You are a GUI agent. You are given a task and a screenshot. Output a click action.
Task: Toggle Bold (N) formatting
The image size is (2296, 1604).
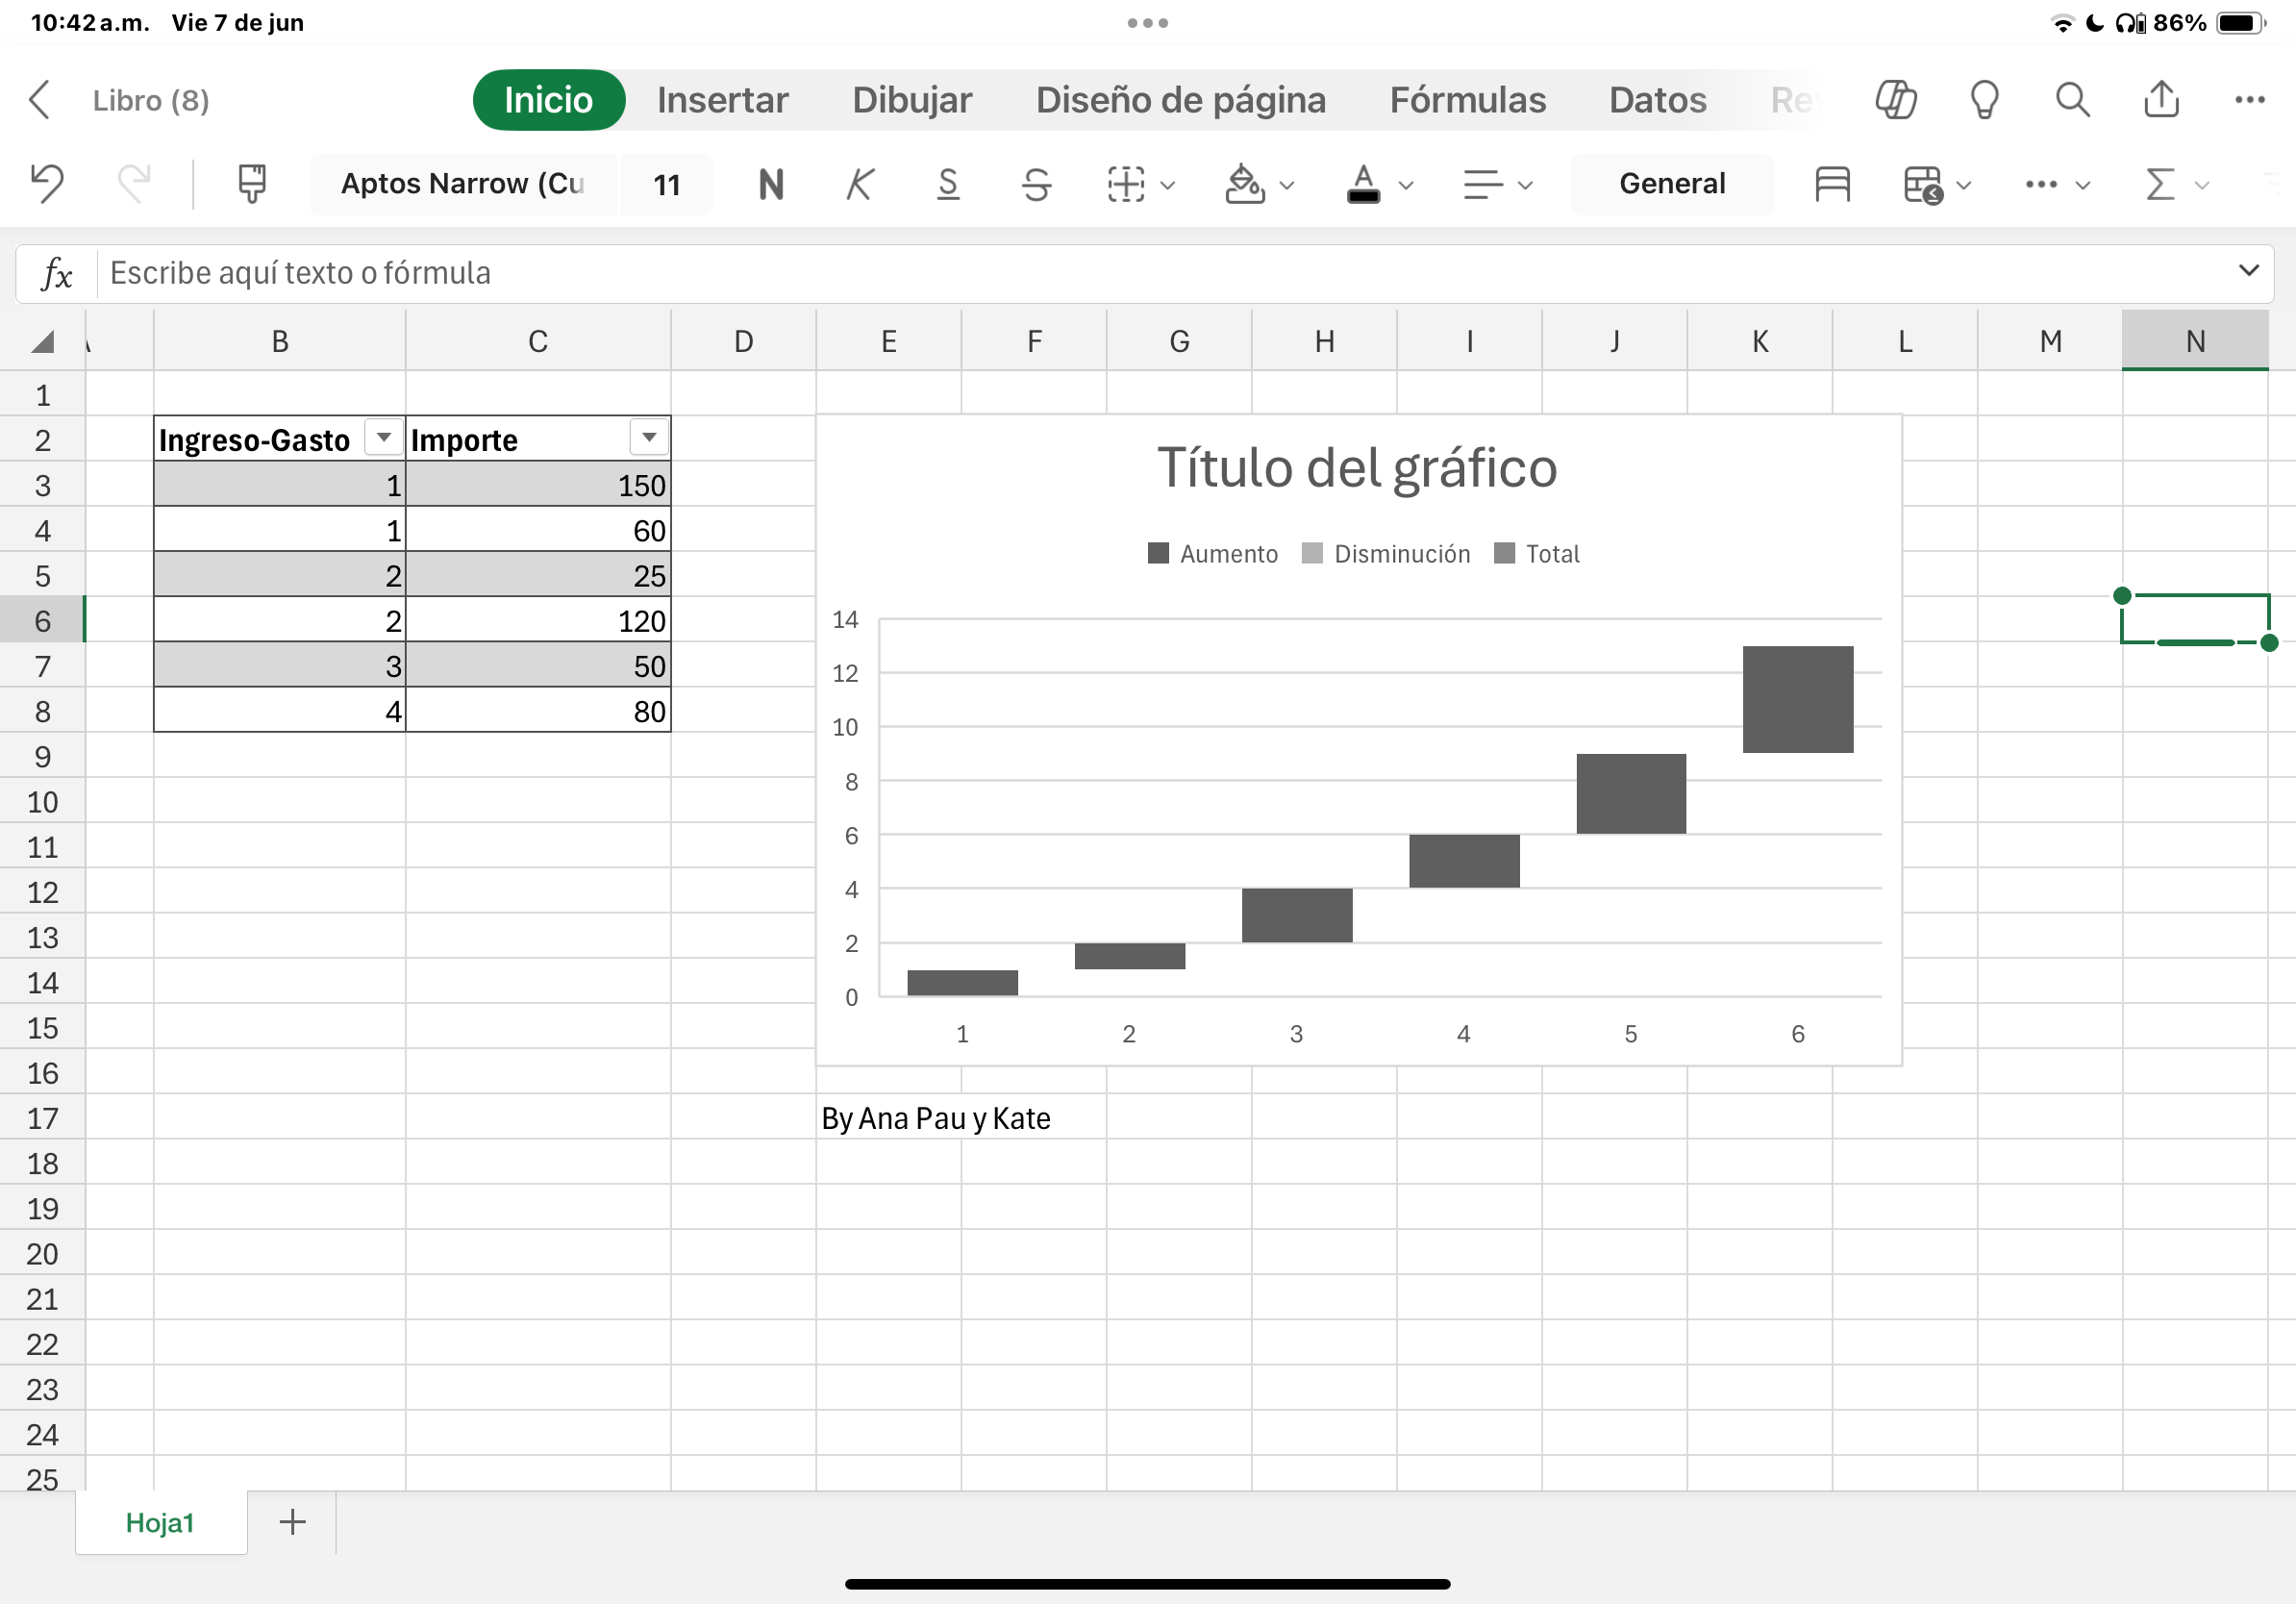click(771, 184)
